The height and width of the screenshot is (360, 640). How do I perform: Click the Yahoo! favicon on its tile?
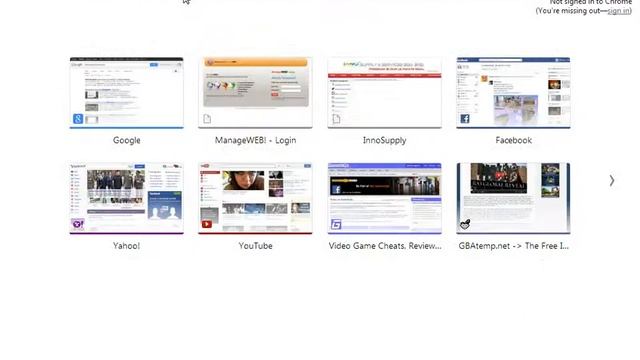click(x=78, y=224)
